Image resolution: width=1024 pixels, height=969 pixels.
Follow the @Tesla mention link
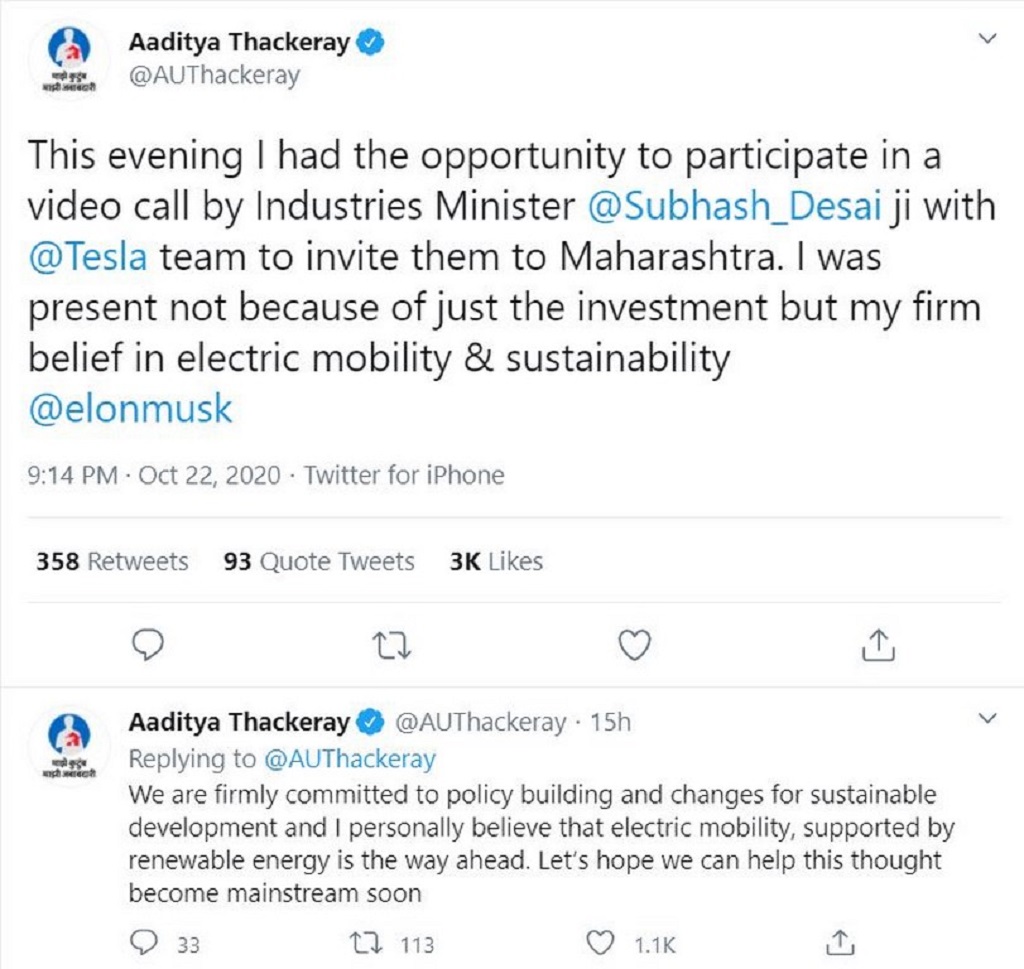pyautogui.click(x=88, y=257)
